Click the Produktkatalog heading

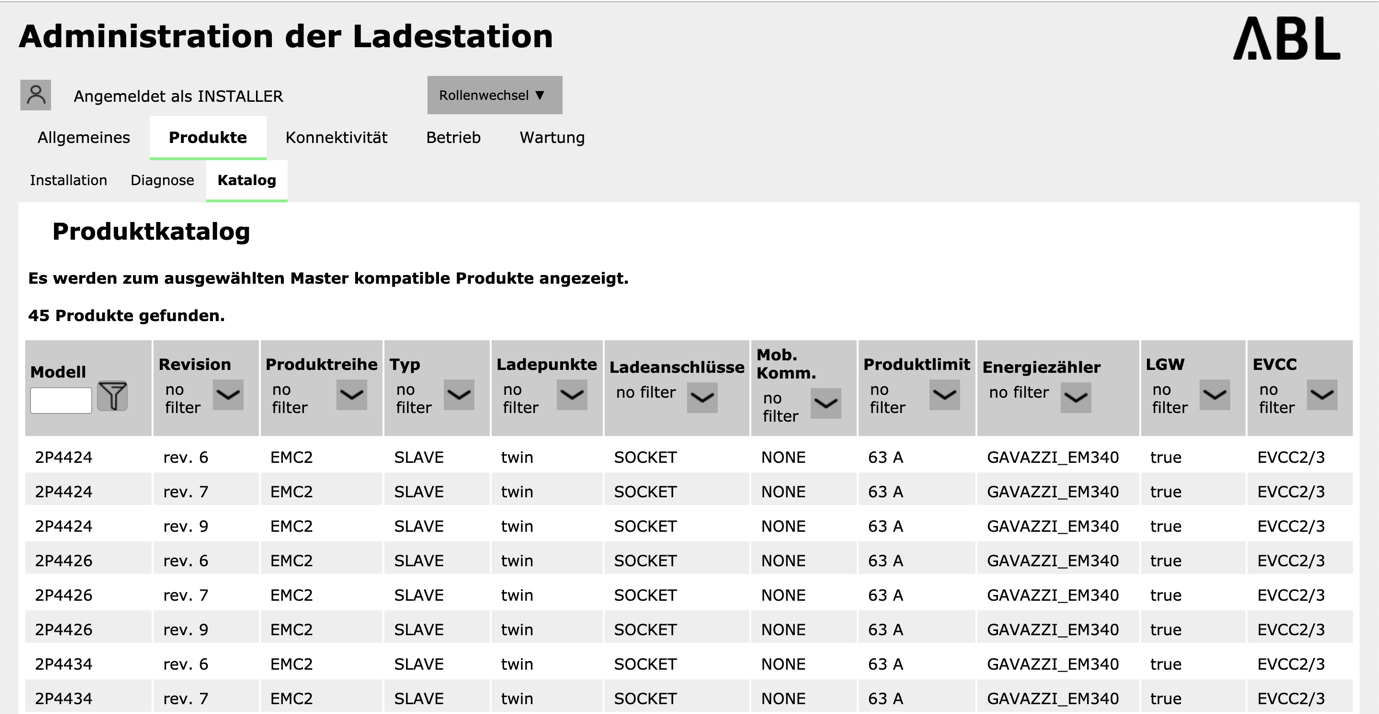tap(151, 231)
